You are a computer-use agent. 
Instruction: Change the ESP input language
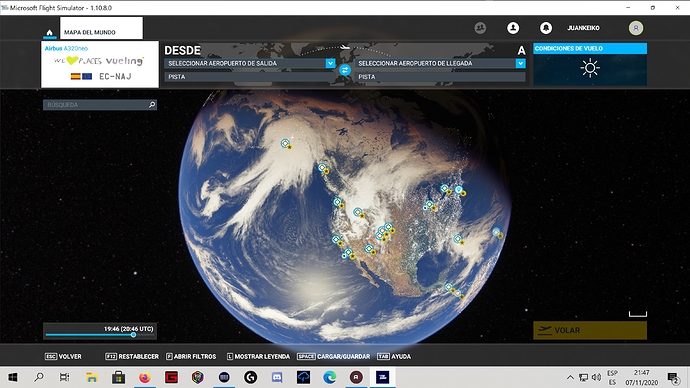612,377
